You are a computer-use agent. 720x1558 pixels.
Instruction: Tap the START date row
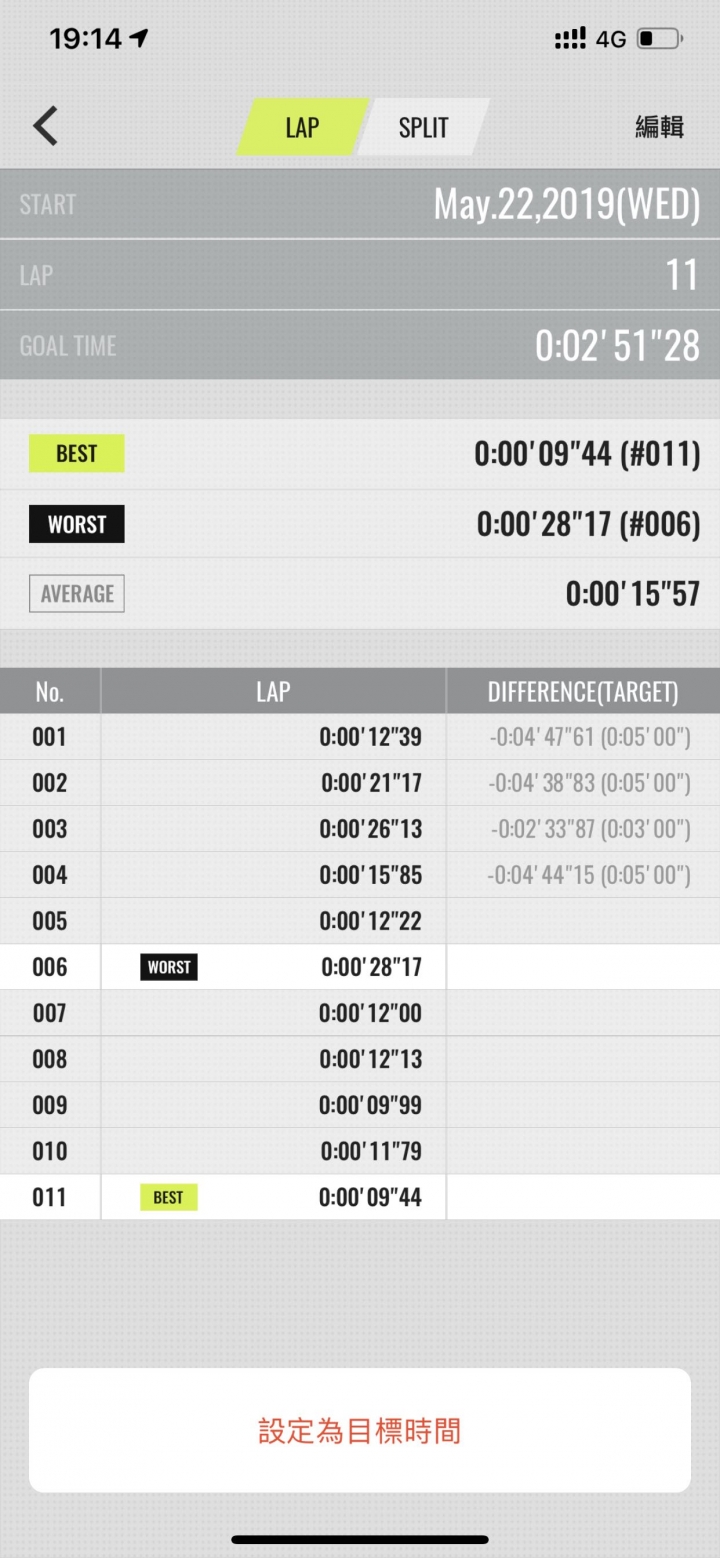pos(360,204)
